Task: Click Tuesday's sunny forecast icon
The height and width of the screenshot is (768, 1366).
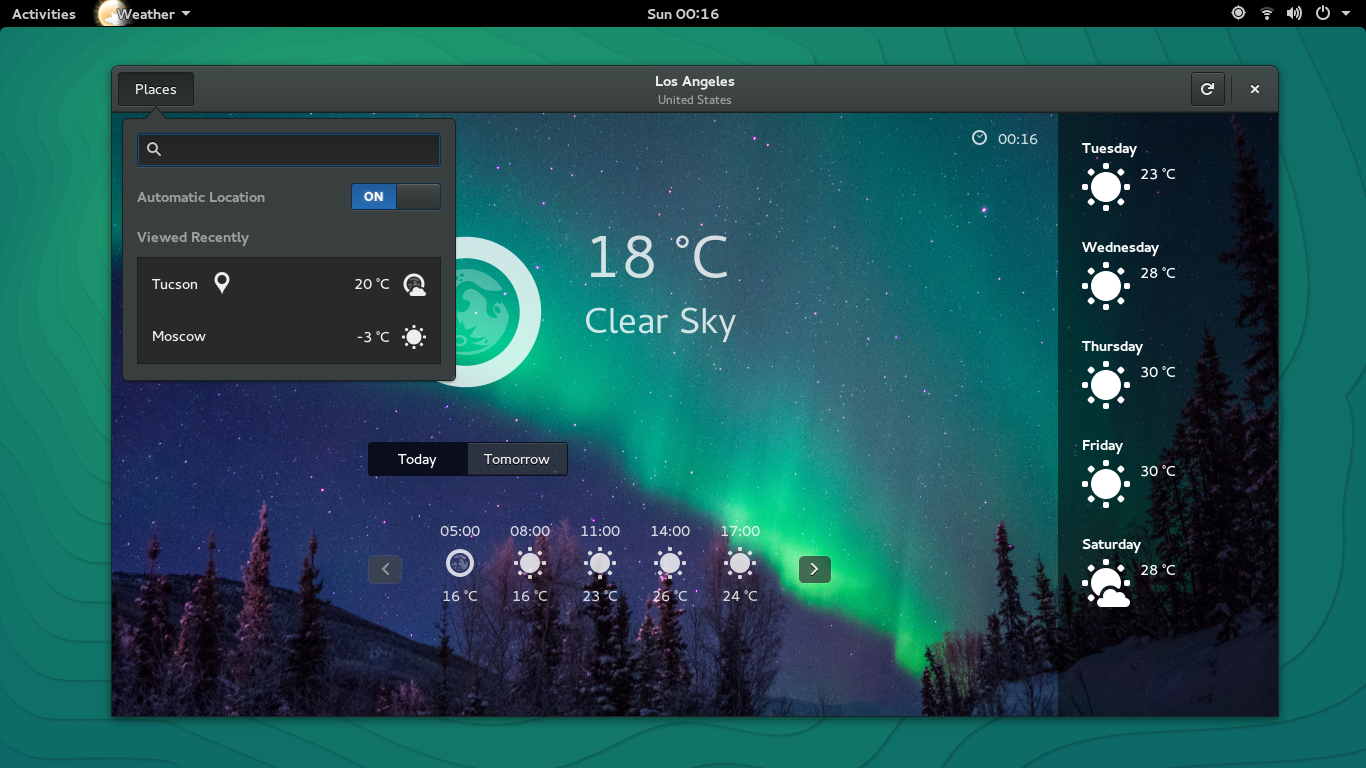Action: (x=1106, y=187)
